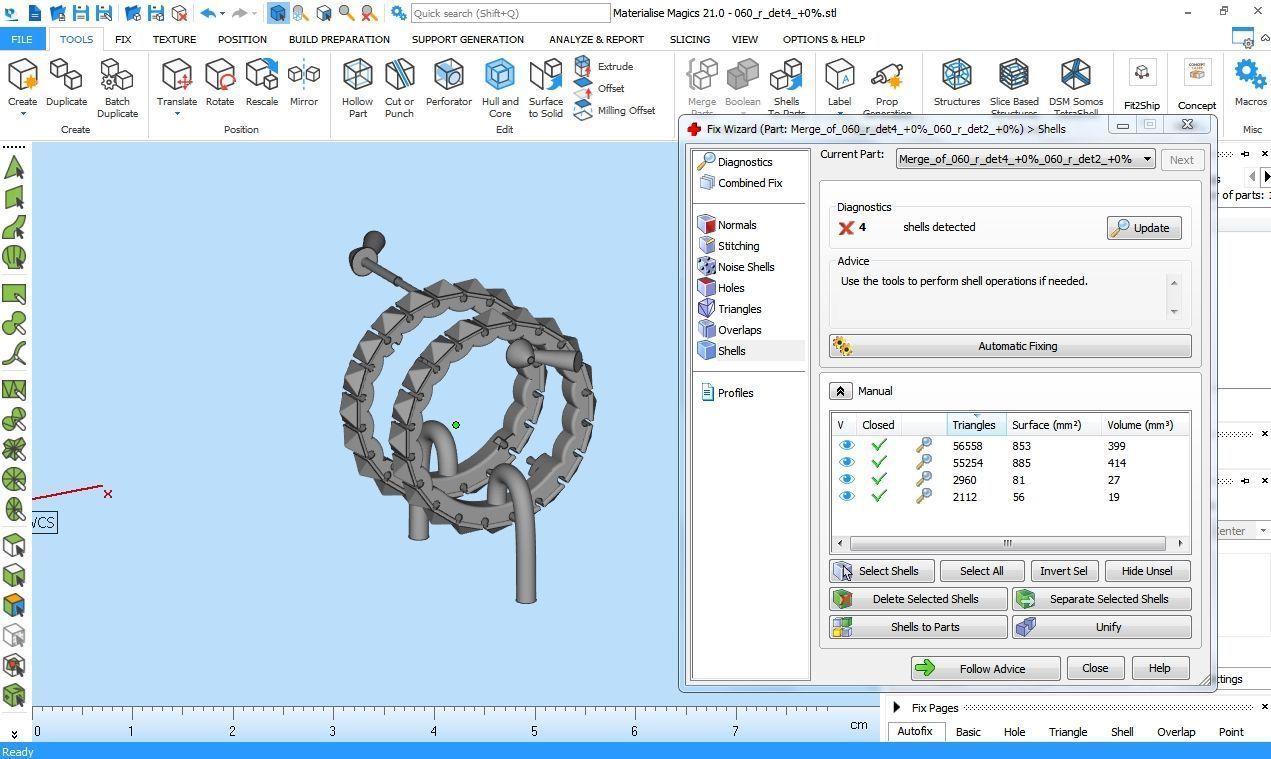1271x759 pixels.
Task: Click the Hull and Core tool
Action: point(500,88)
